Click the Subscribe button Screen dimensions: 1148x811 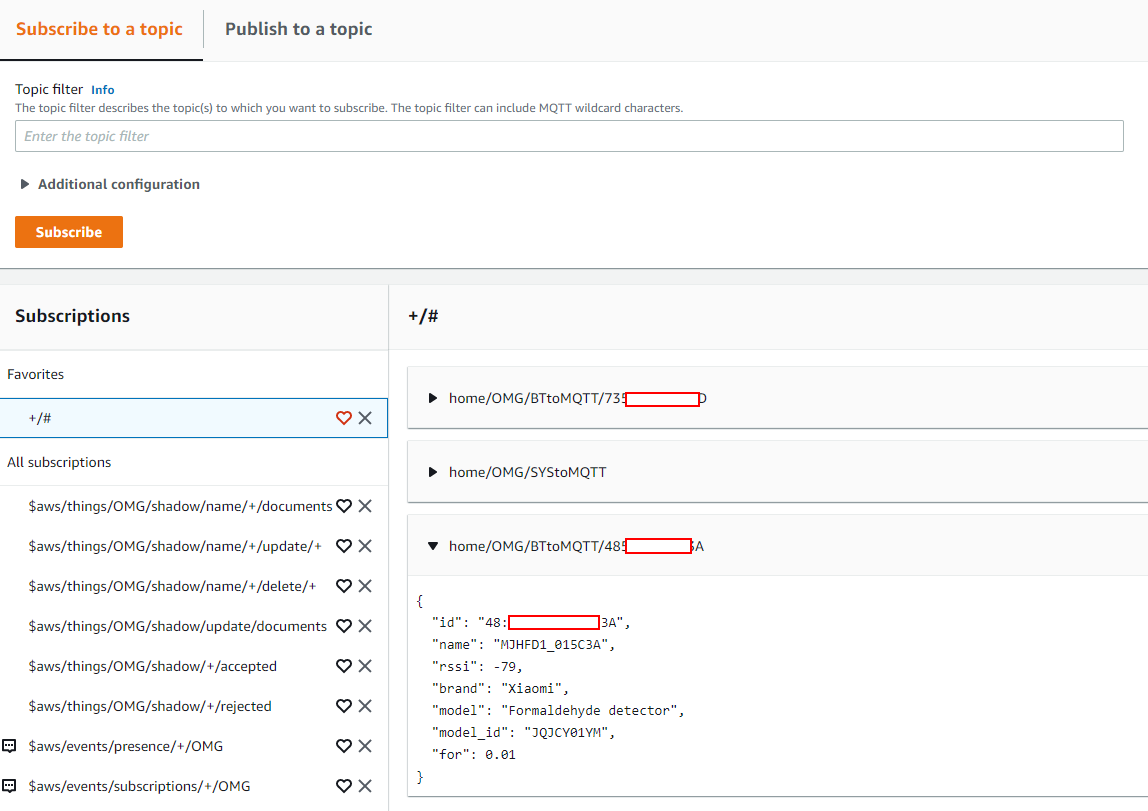[x=68, y=232]
